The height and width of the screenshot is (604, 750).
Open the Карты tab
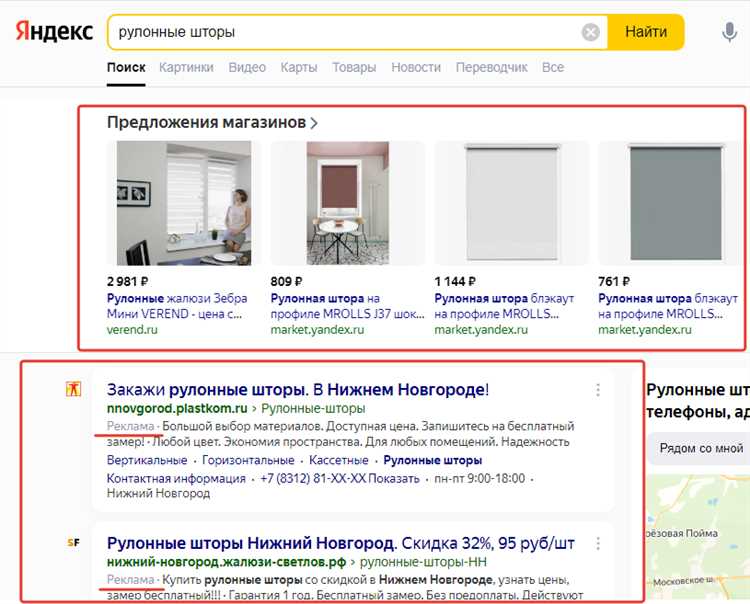pyautogui.click(x=298, y=67)
